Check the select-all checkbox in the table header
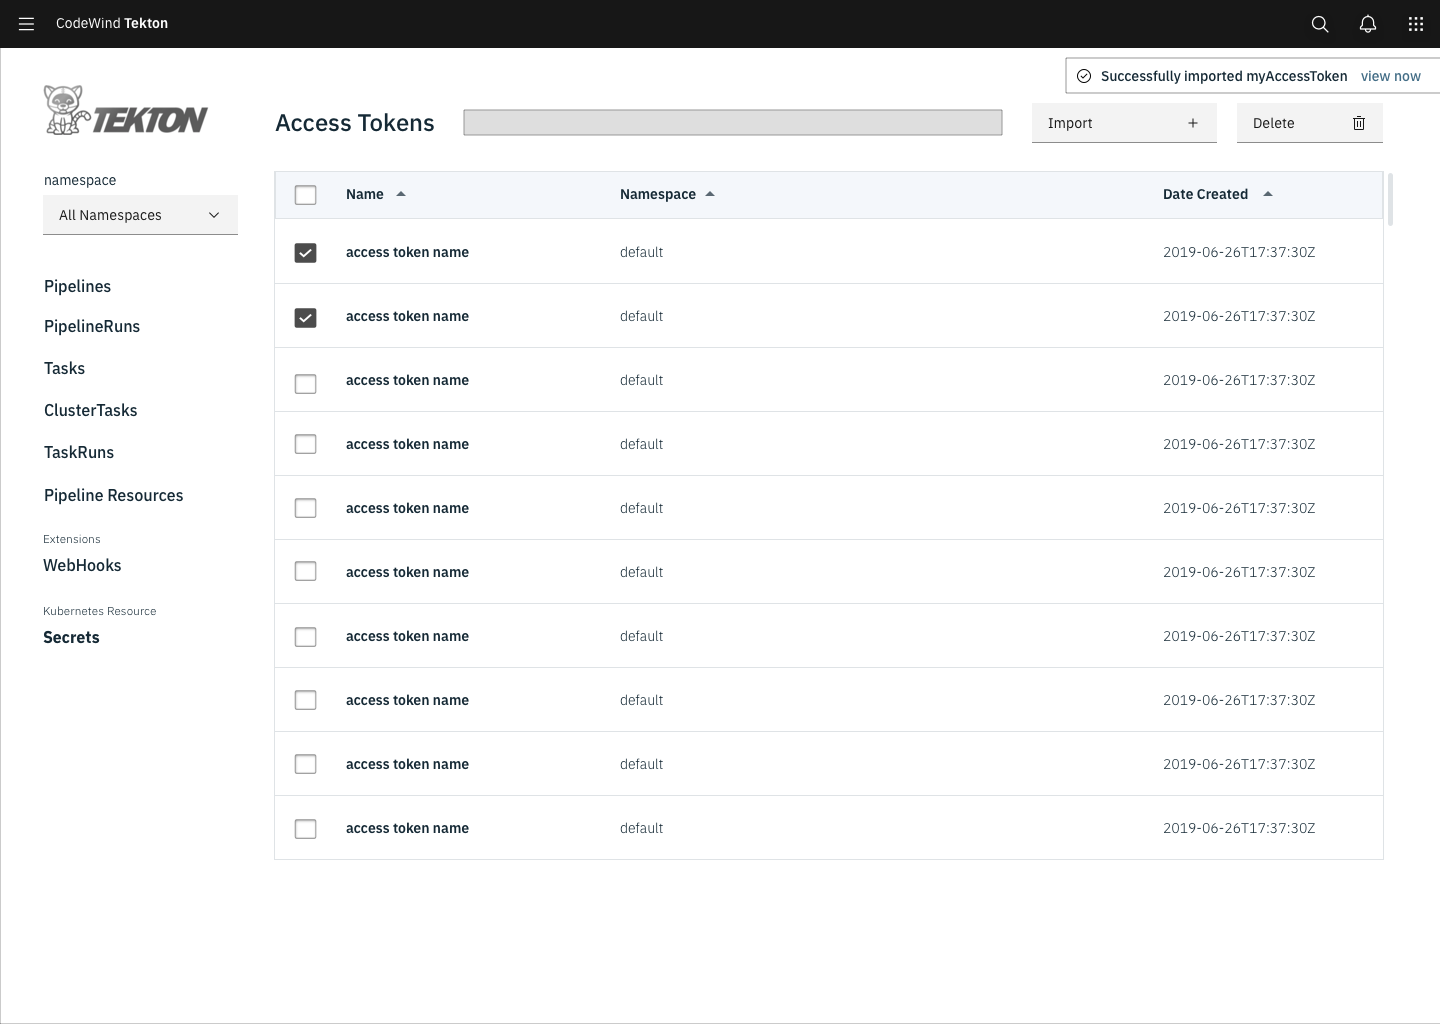The image size is (1440, 1024). [305, 194]
